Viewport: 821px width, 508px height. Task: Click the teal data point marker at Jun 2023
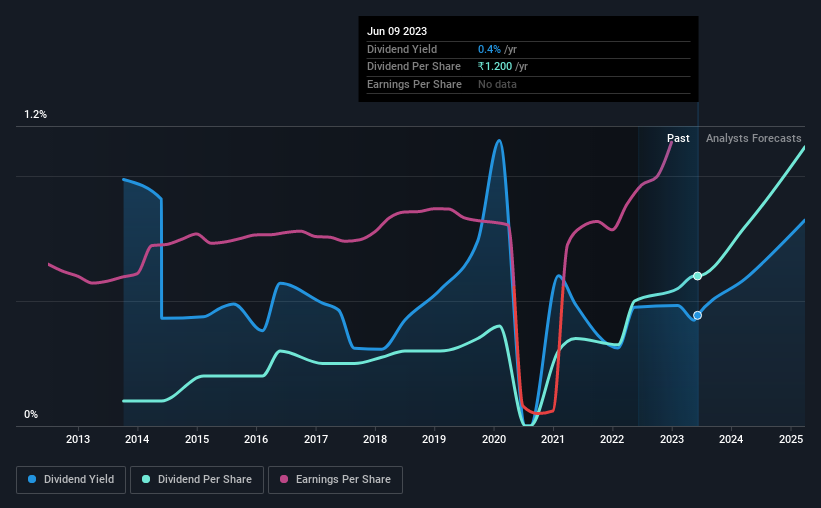pos(697,276)
